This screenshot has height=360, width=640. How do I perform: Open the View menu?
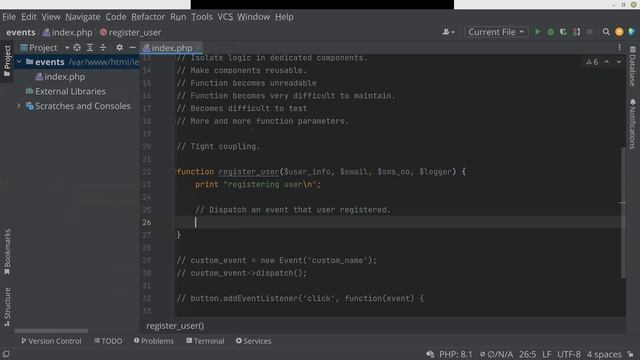(51, 17)
